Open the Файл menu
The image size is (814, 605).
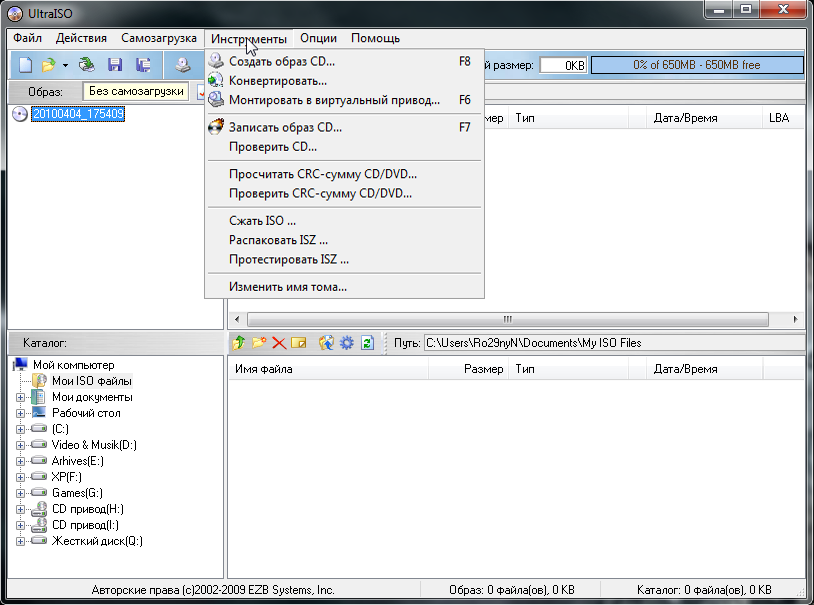pyautogui.click(x=27, y=38)
